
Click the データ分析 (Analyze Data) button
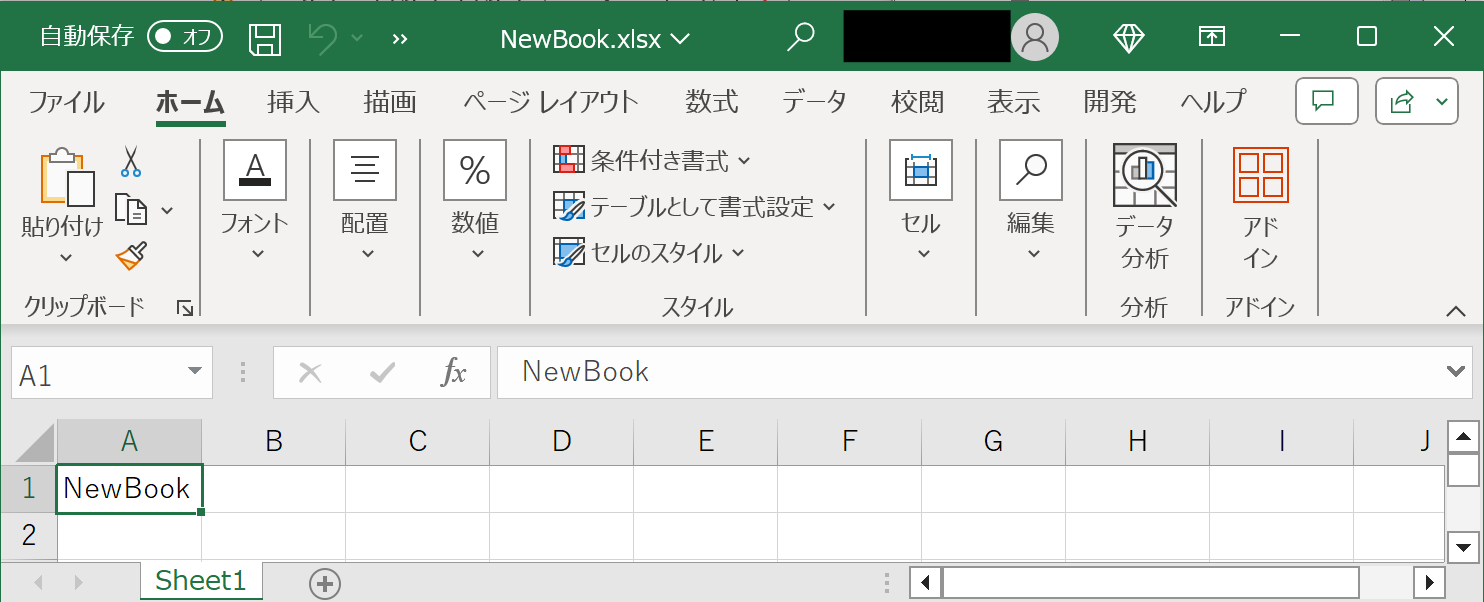point(1145,207)
